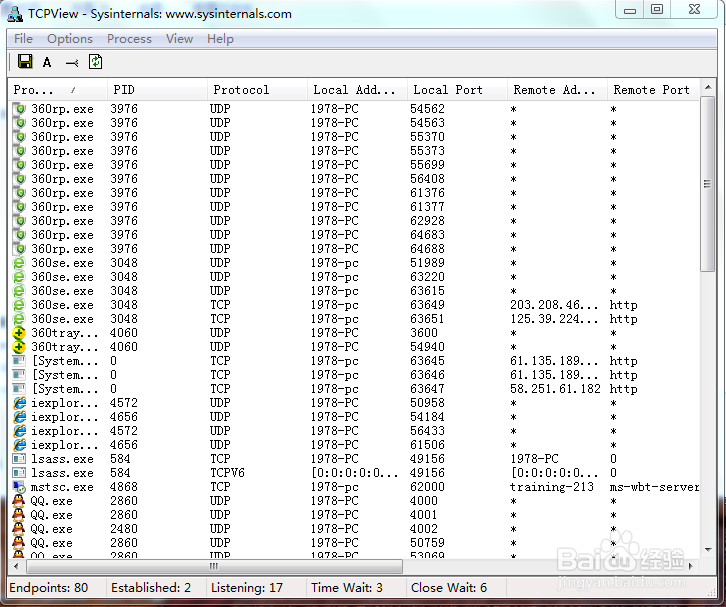Sort by Remote Address column header
726x607 pixels.
[557, 90]
